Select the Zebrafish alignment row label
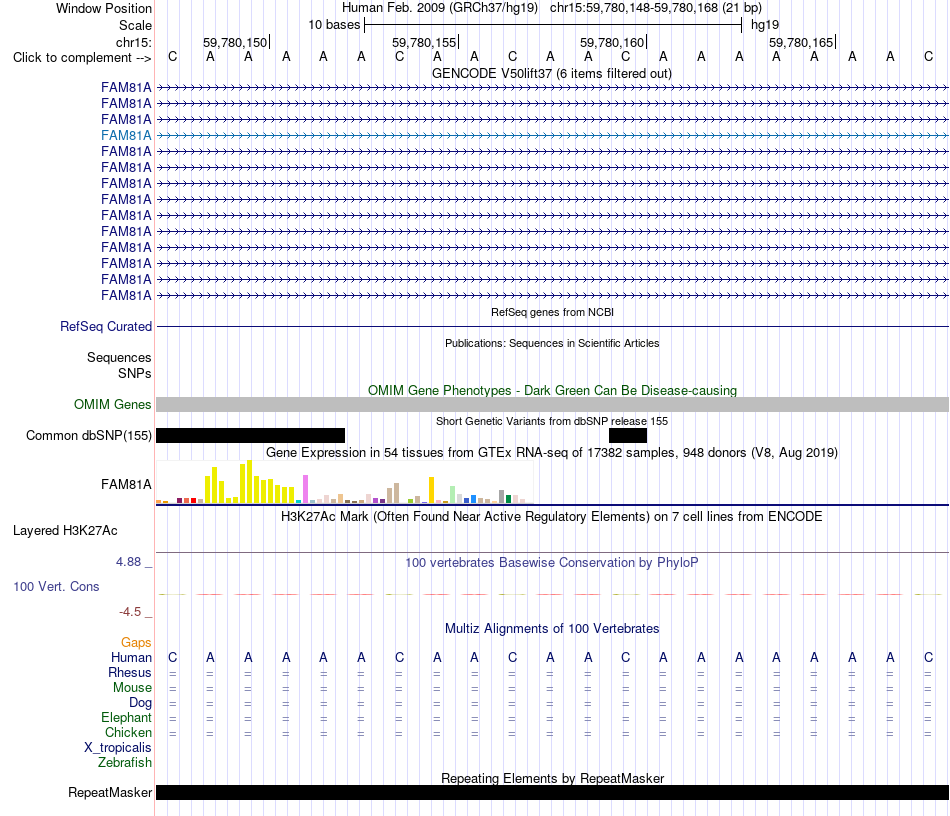 [x=125, y=762]
